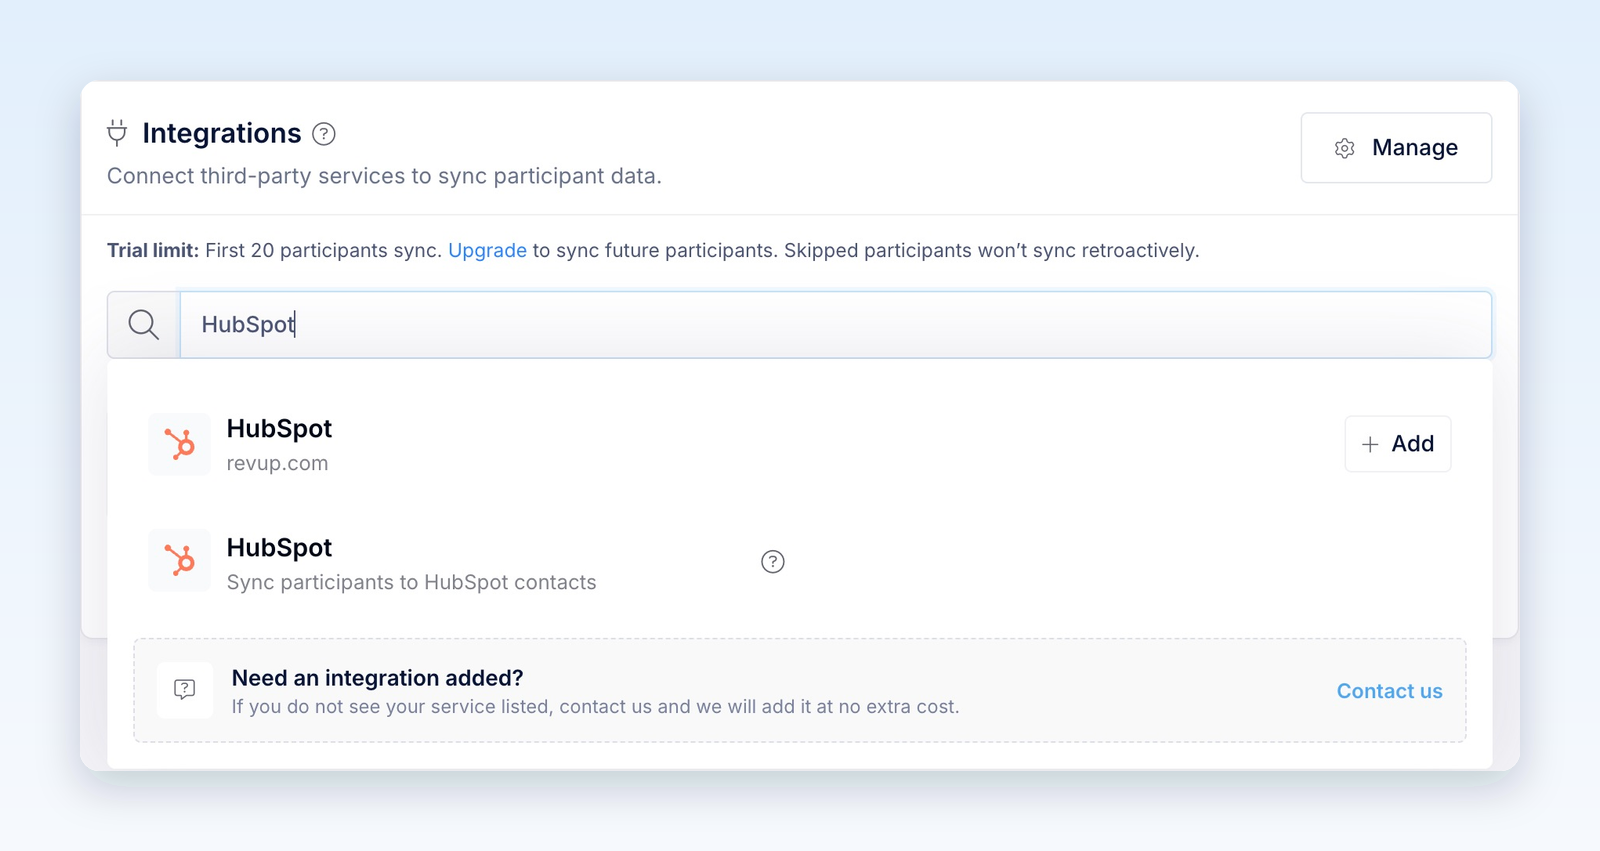1600x851 pixels.
Task: Click the HubSpot logo for revup.com
Action: 180,444
